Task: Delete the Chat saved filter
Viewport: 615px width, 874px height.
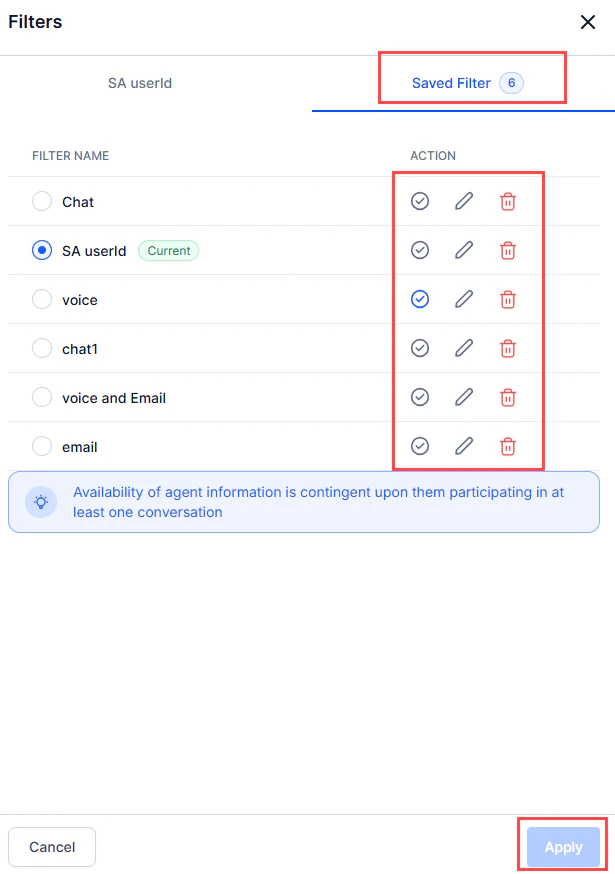Action: (x=508, y=201)
